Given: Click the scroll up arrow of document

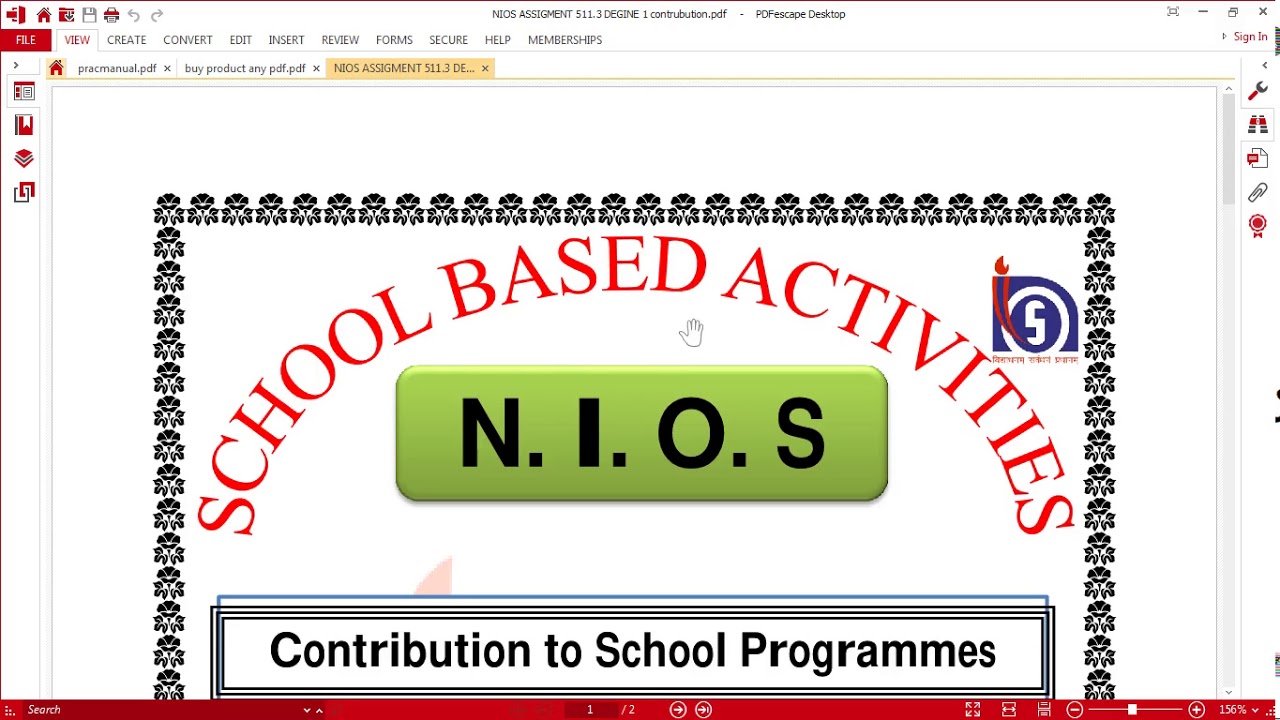Looking at the screenshot, I should point(1228,90).
